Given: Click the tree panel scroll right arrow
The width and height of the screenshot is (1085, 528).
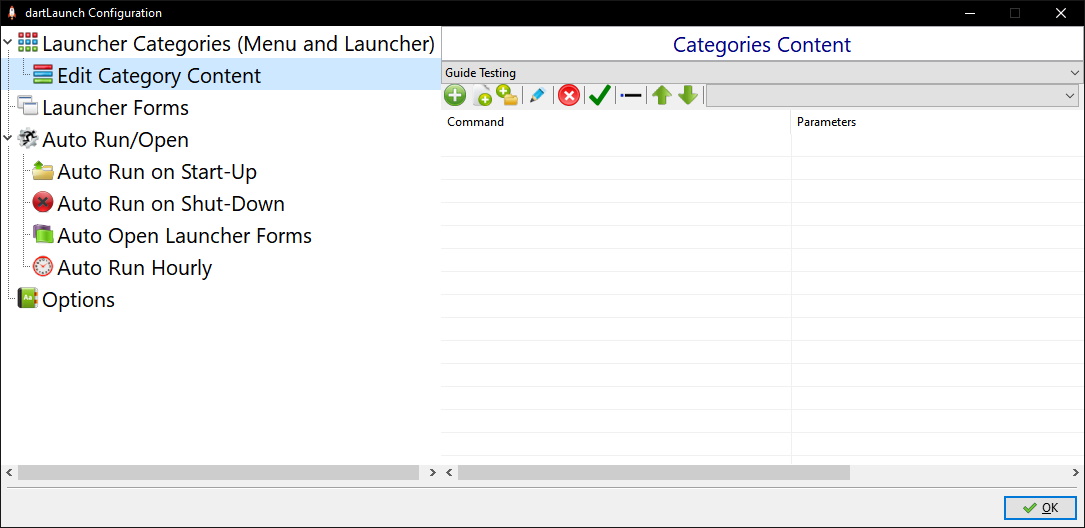Looking at the screenshot, I should 432,472.
